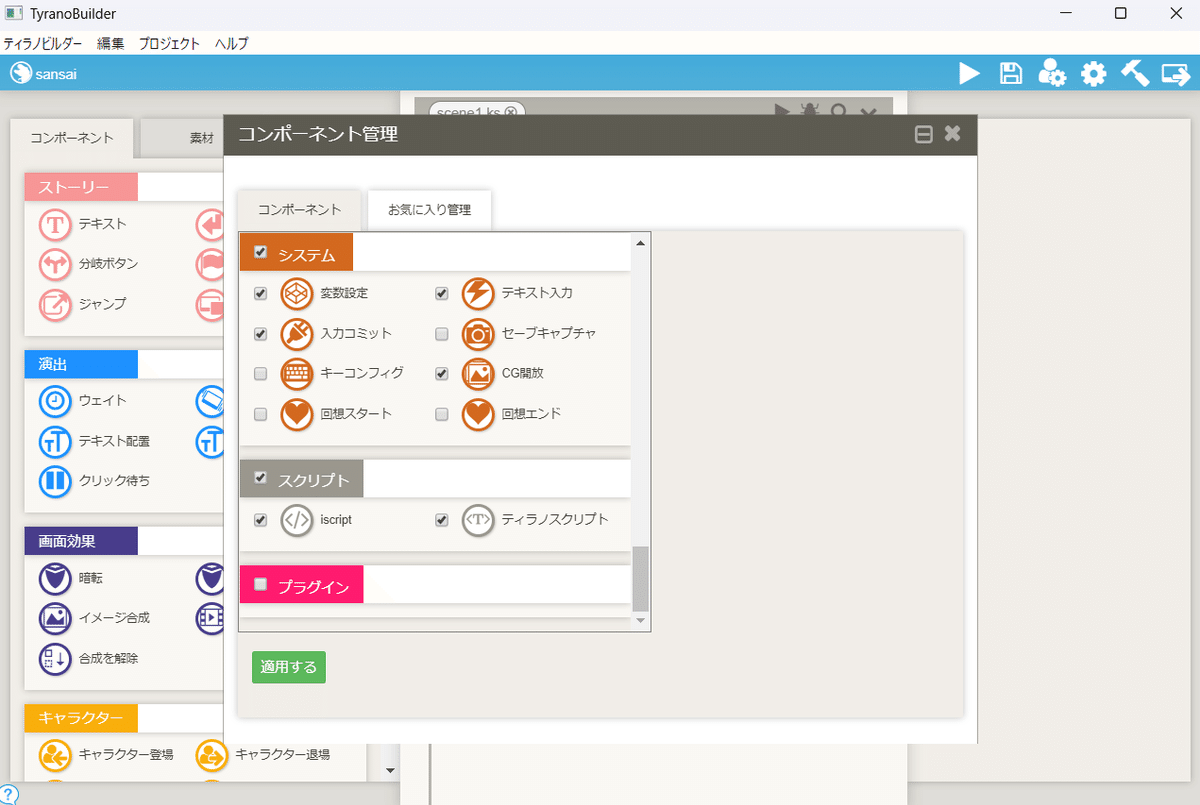
Task: Enable the プラグイン category checkbox
Action: (x=261, y=584)
